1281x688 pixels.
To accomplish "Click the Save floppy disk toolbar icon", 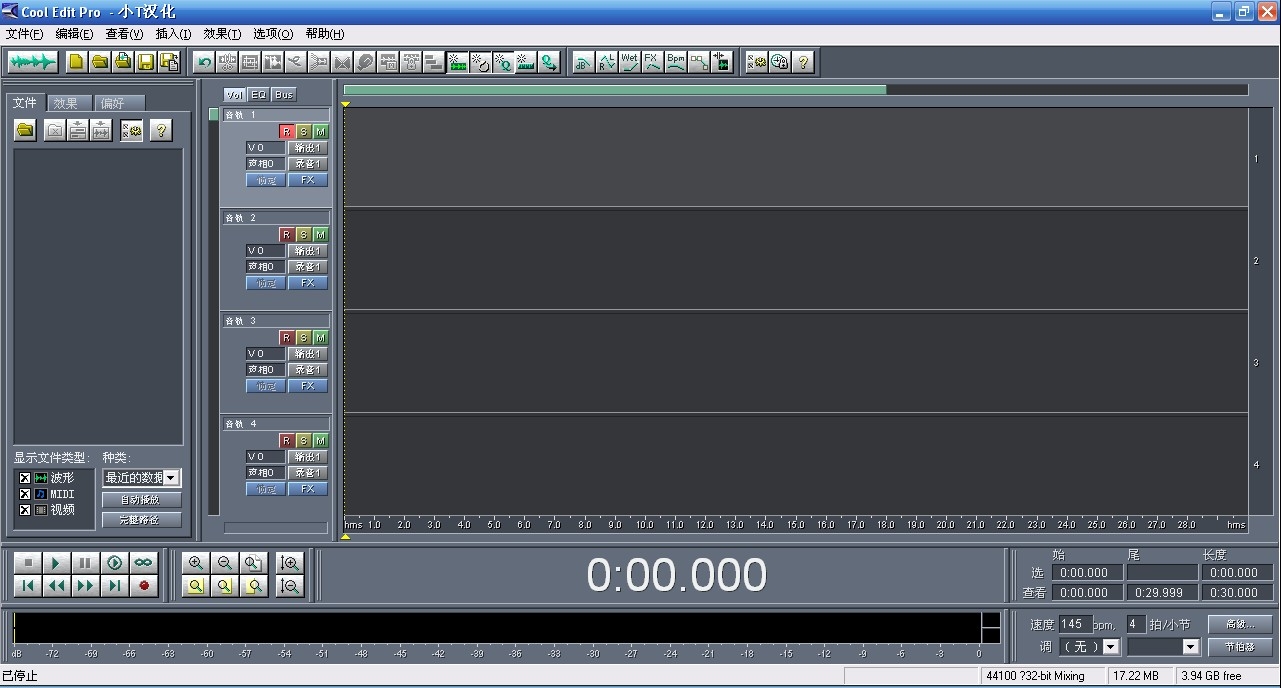I will [146, 62].
